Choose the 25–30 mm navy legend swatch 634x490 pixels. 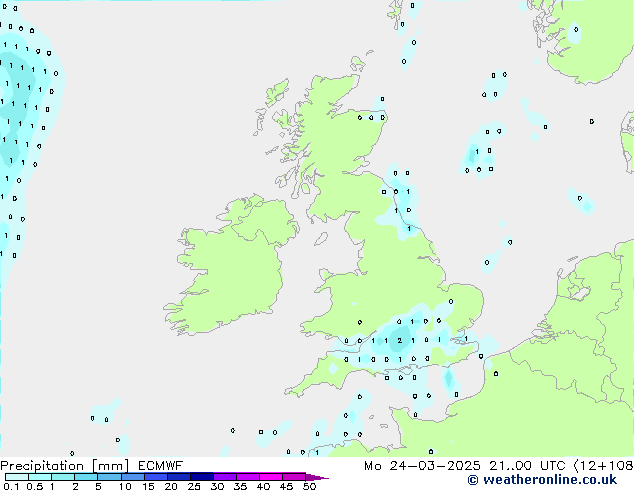click(x=201, y=477)
